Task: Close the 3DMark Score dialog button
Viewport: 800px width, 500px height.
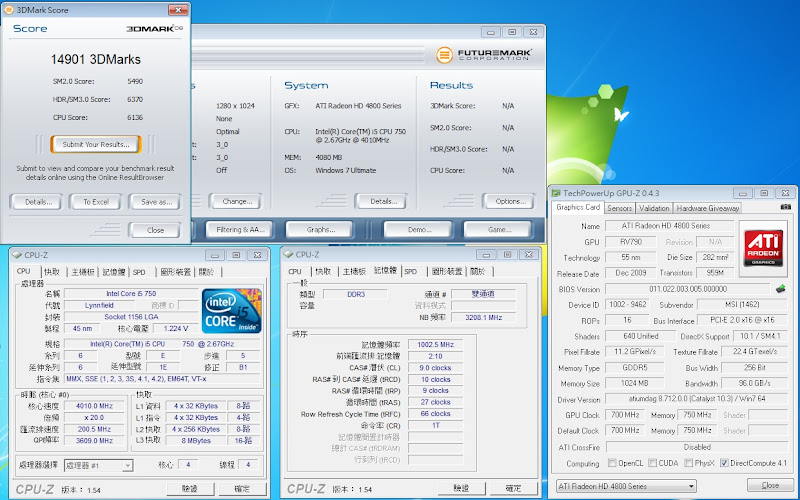Action: pos(155,230)
